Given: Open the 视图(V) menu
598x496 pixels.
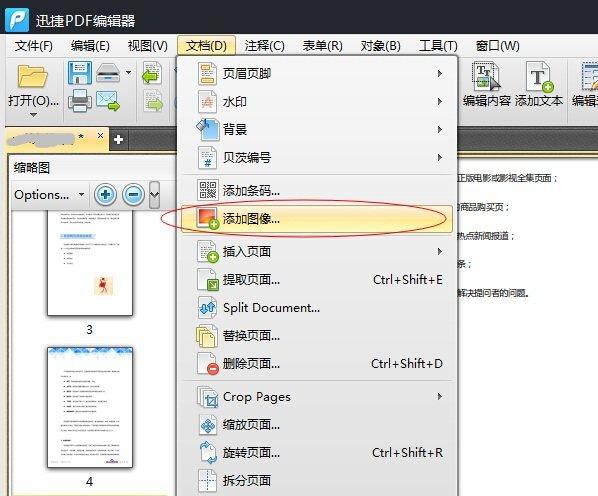Looking at the screenshot, I should pos(148,46).
